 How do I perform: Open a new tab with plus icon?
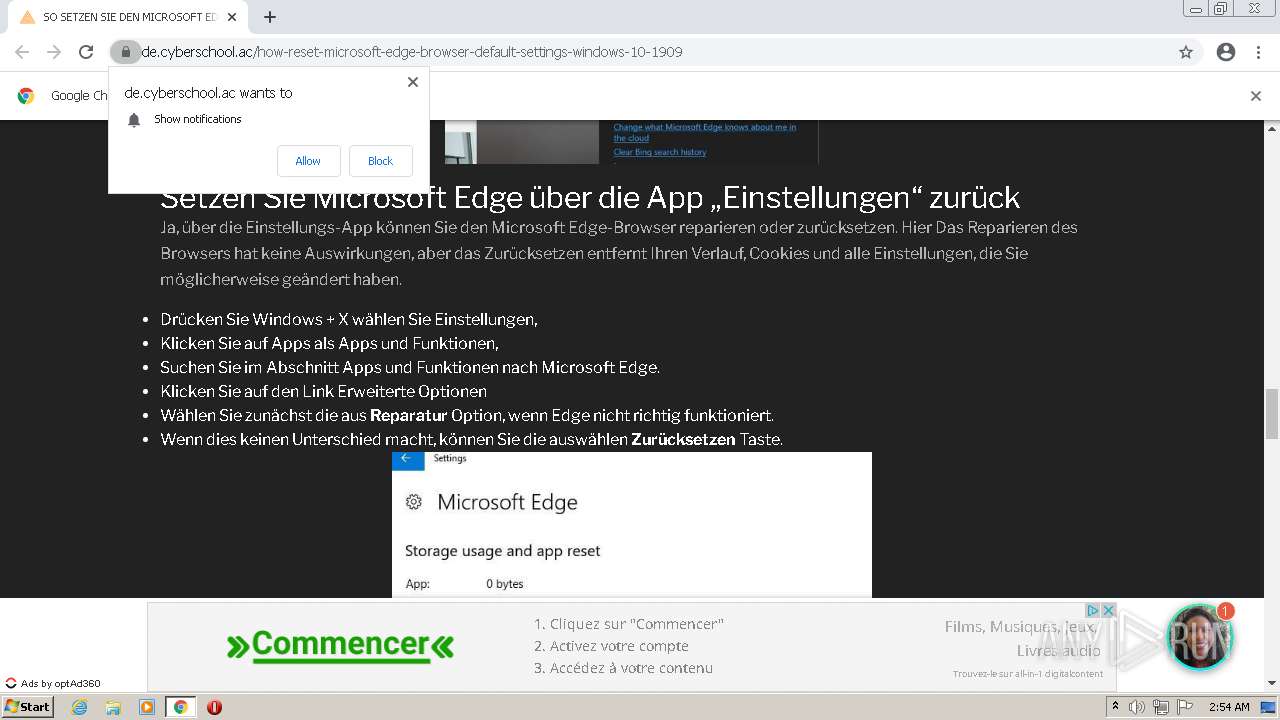(x=270, y=17)
